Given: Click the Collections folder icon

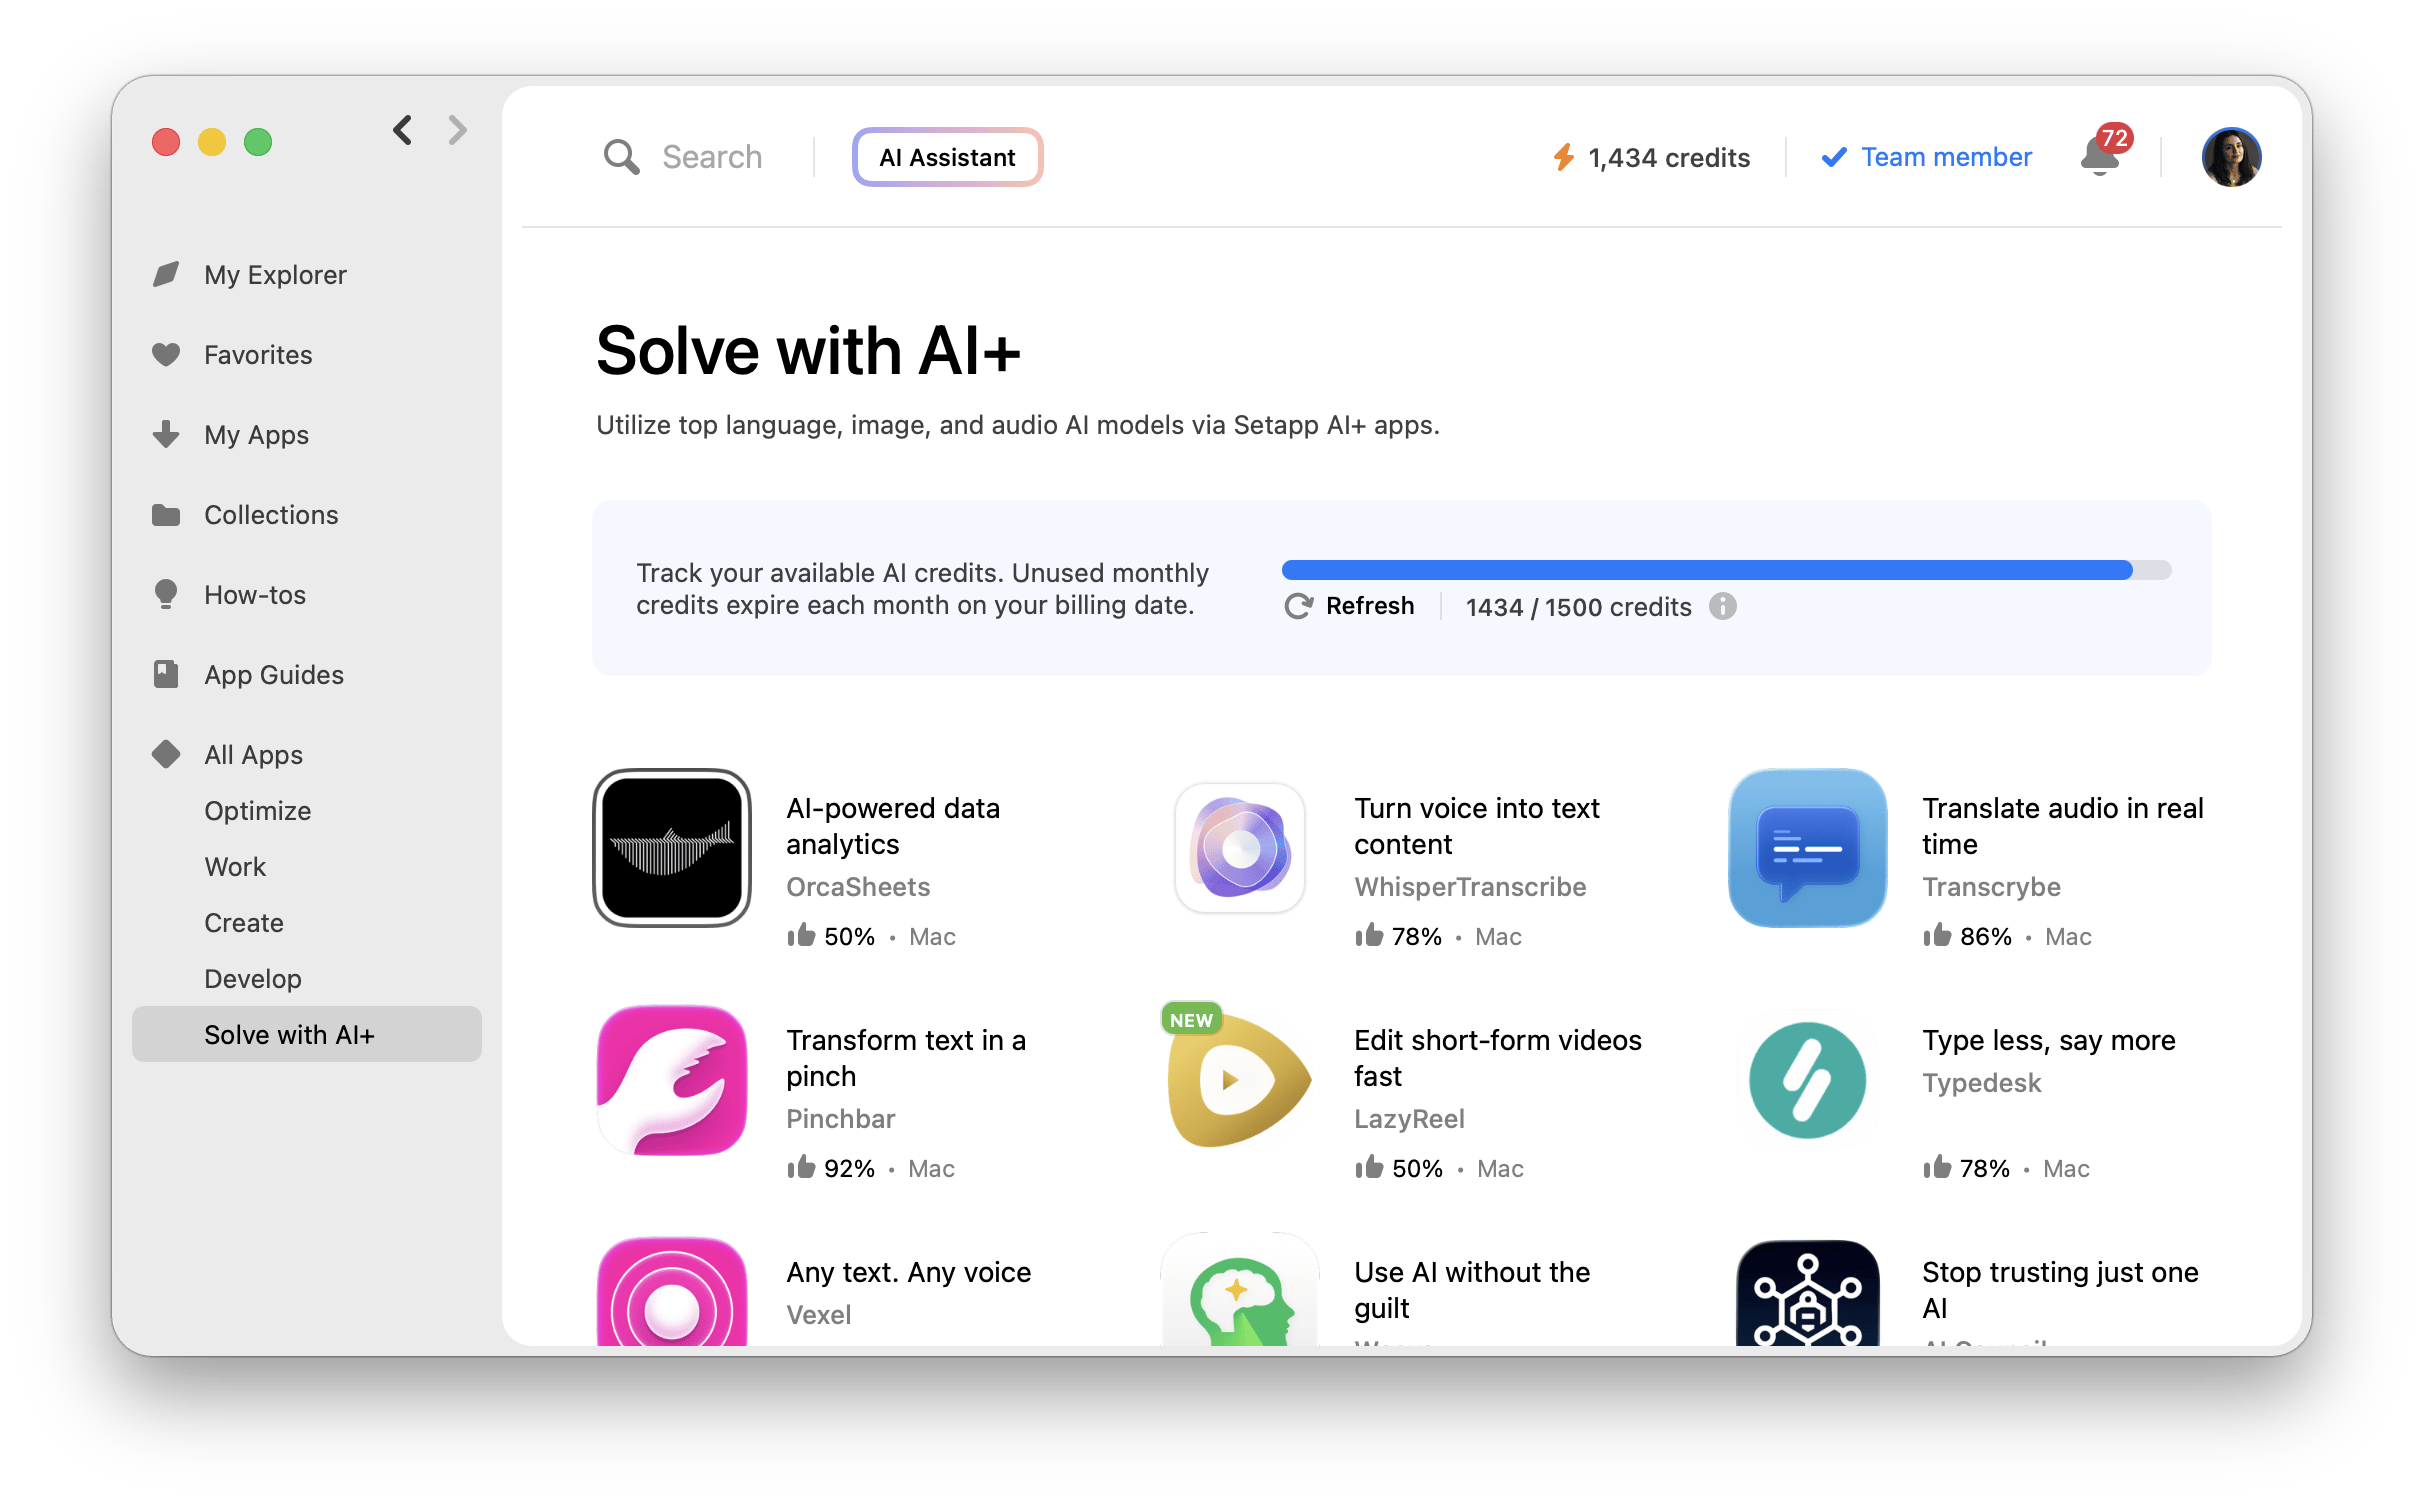Looking at the screenshot, I should pos(166,514).
